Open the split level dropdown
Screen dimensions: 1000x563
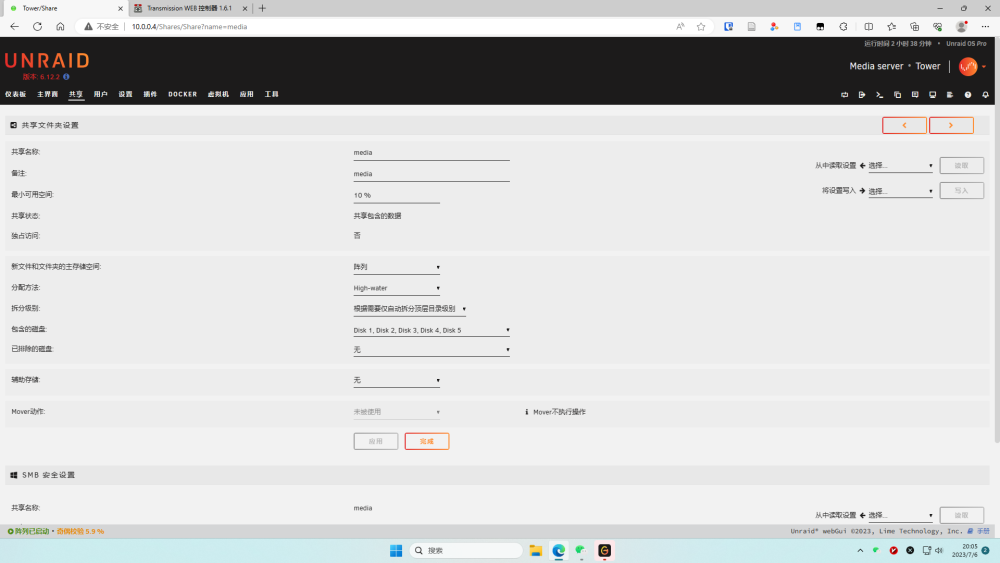(x=409, y=309)
